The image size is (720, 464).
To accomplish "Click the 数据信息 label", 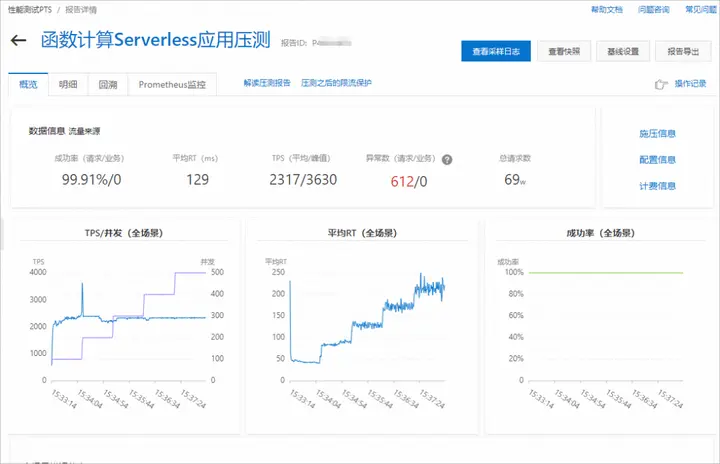I will [x=46, y=131].
